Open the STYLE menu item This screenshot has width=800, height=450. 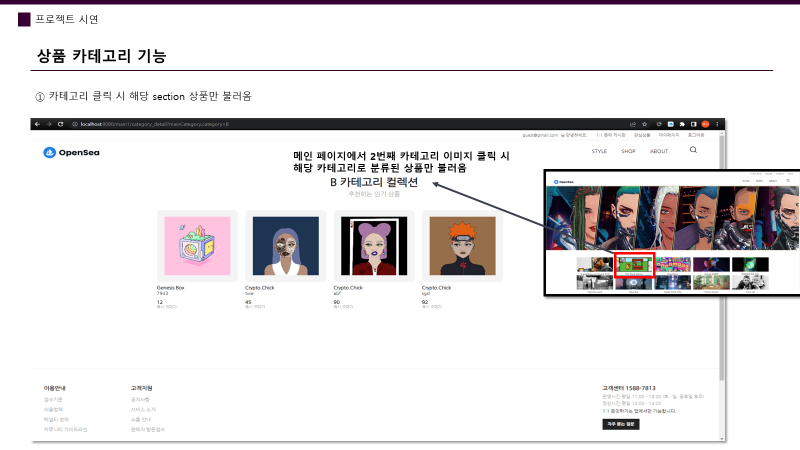tap(599, 152)
